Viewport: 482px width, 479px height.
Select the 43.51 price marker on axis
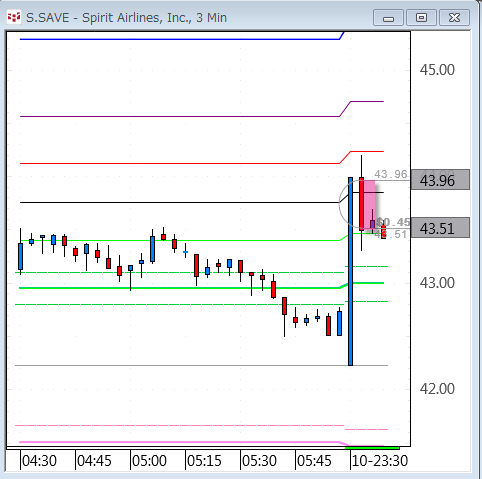point(440,228)
